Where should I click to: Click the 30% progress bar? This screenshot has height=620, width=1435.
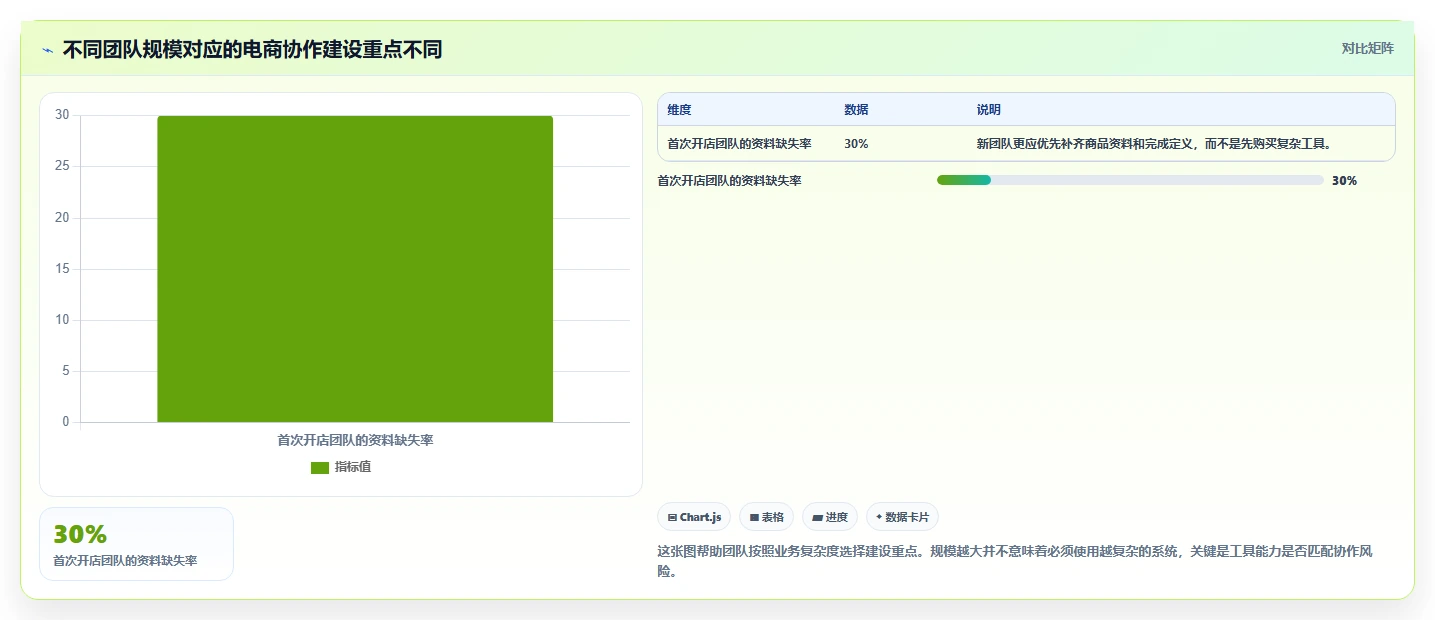tap(1130, 180)
